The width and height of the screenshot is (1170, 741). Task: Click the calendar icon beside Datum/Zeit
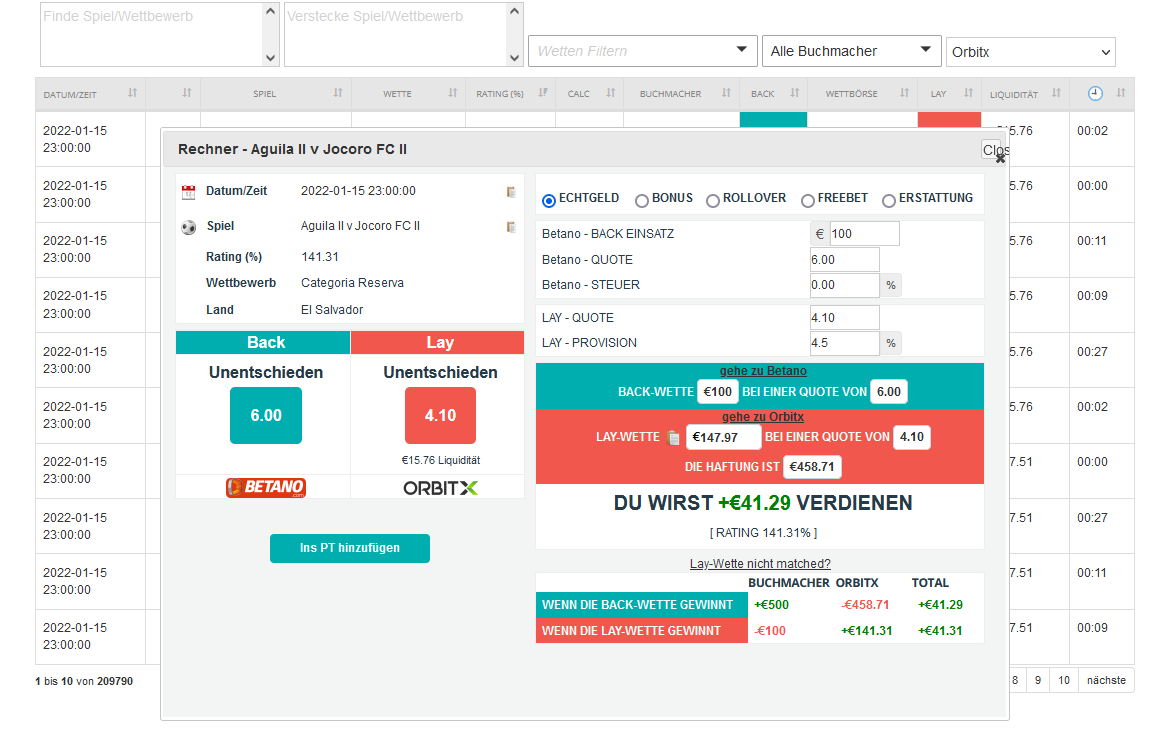pyautogui.click(x=189, y=192)
